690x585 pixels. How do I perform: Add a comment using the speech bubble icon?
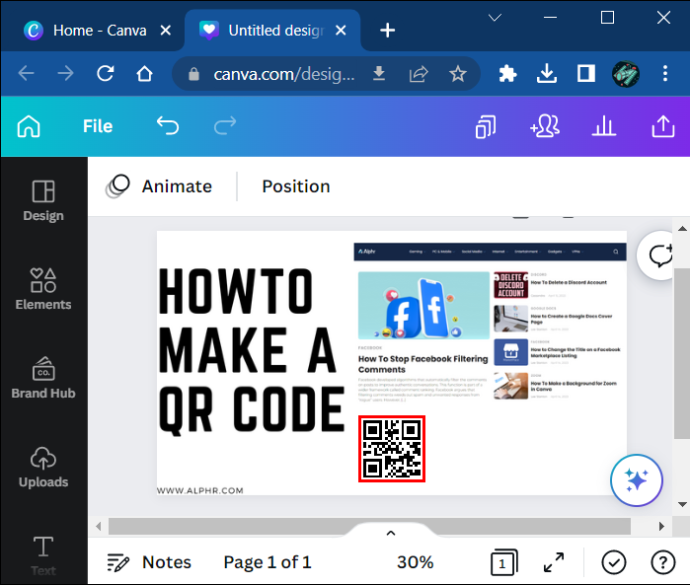point(659,255)
